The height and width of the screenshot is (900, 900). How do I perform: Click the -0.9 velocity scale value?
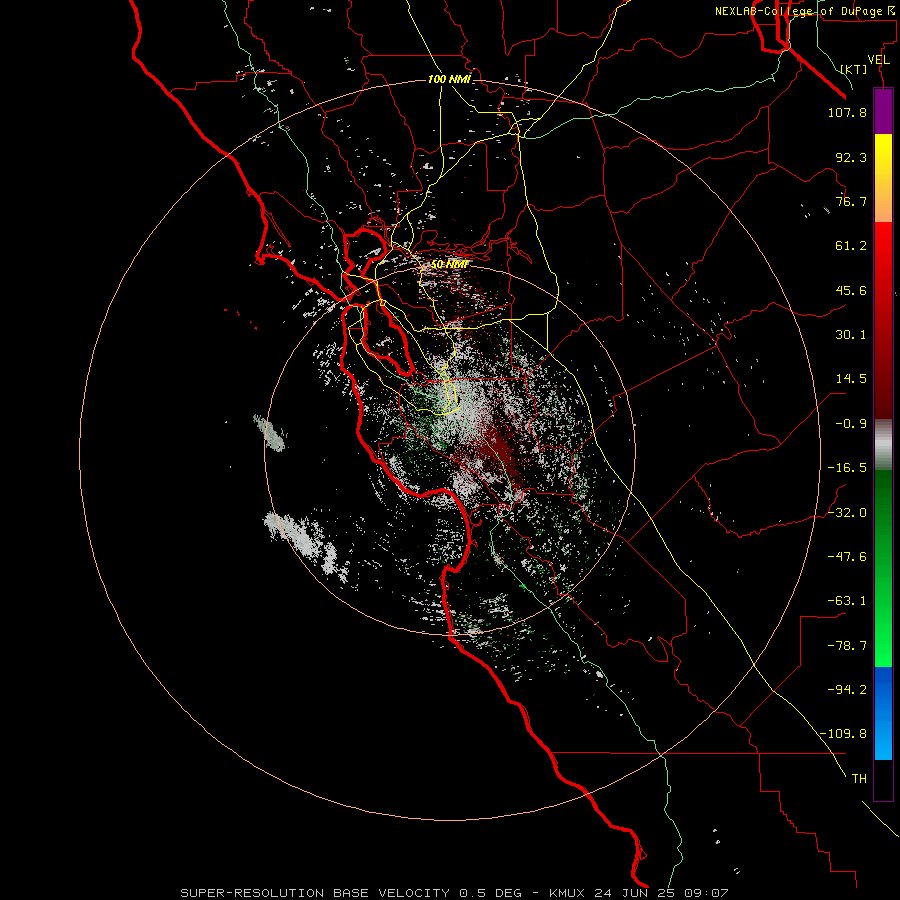point(851,424)
